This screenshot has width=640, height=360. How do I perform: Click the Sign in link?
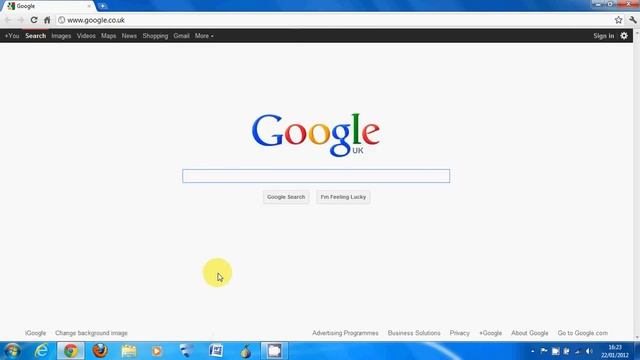604,36
